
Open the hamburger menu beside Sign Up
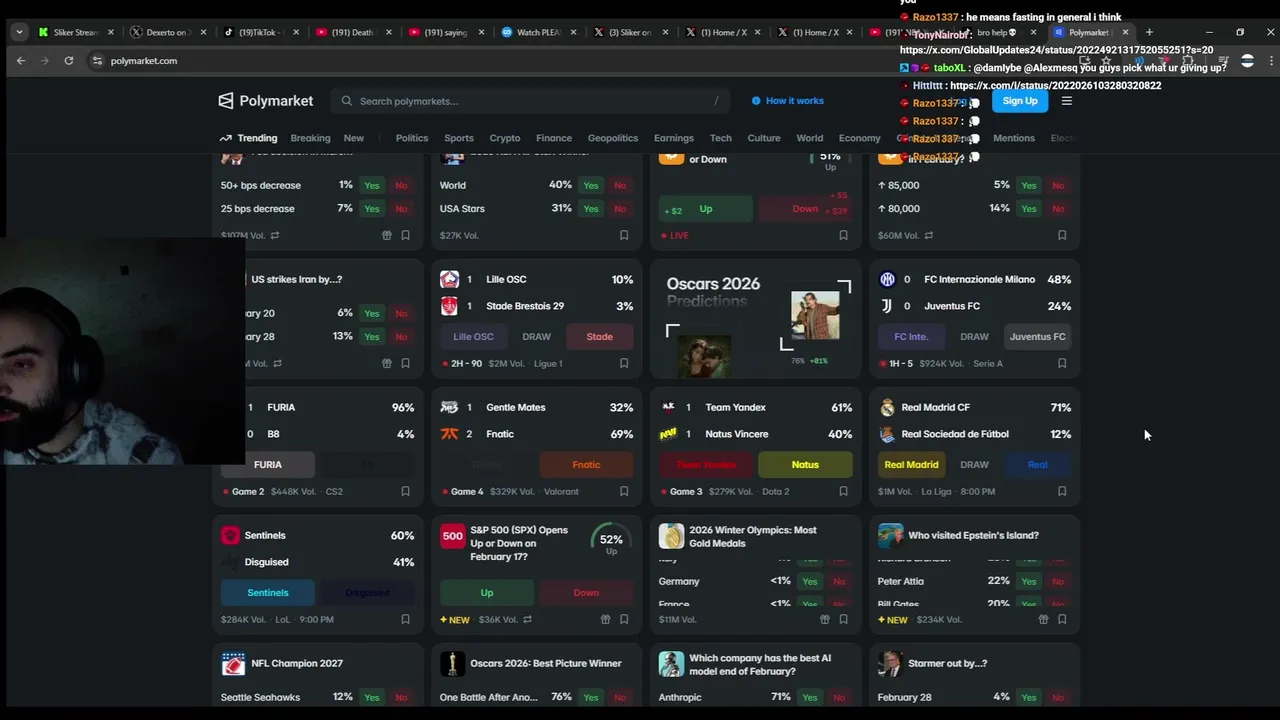(x=1066, y=101)
